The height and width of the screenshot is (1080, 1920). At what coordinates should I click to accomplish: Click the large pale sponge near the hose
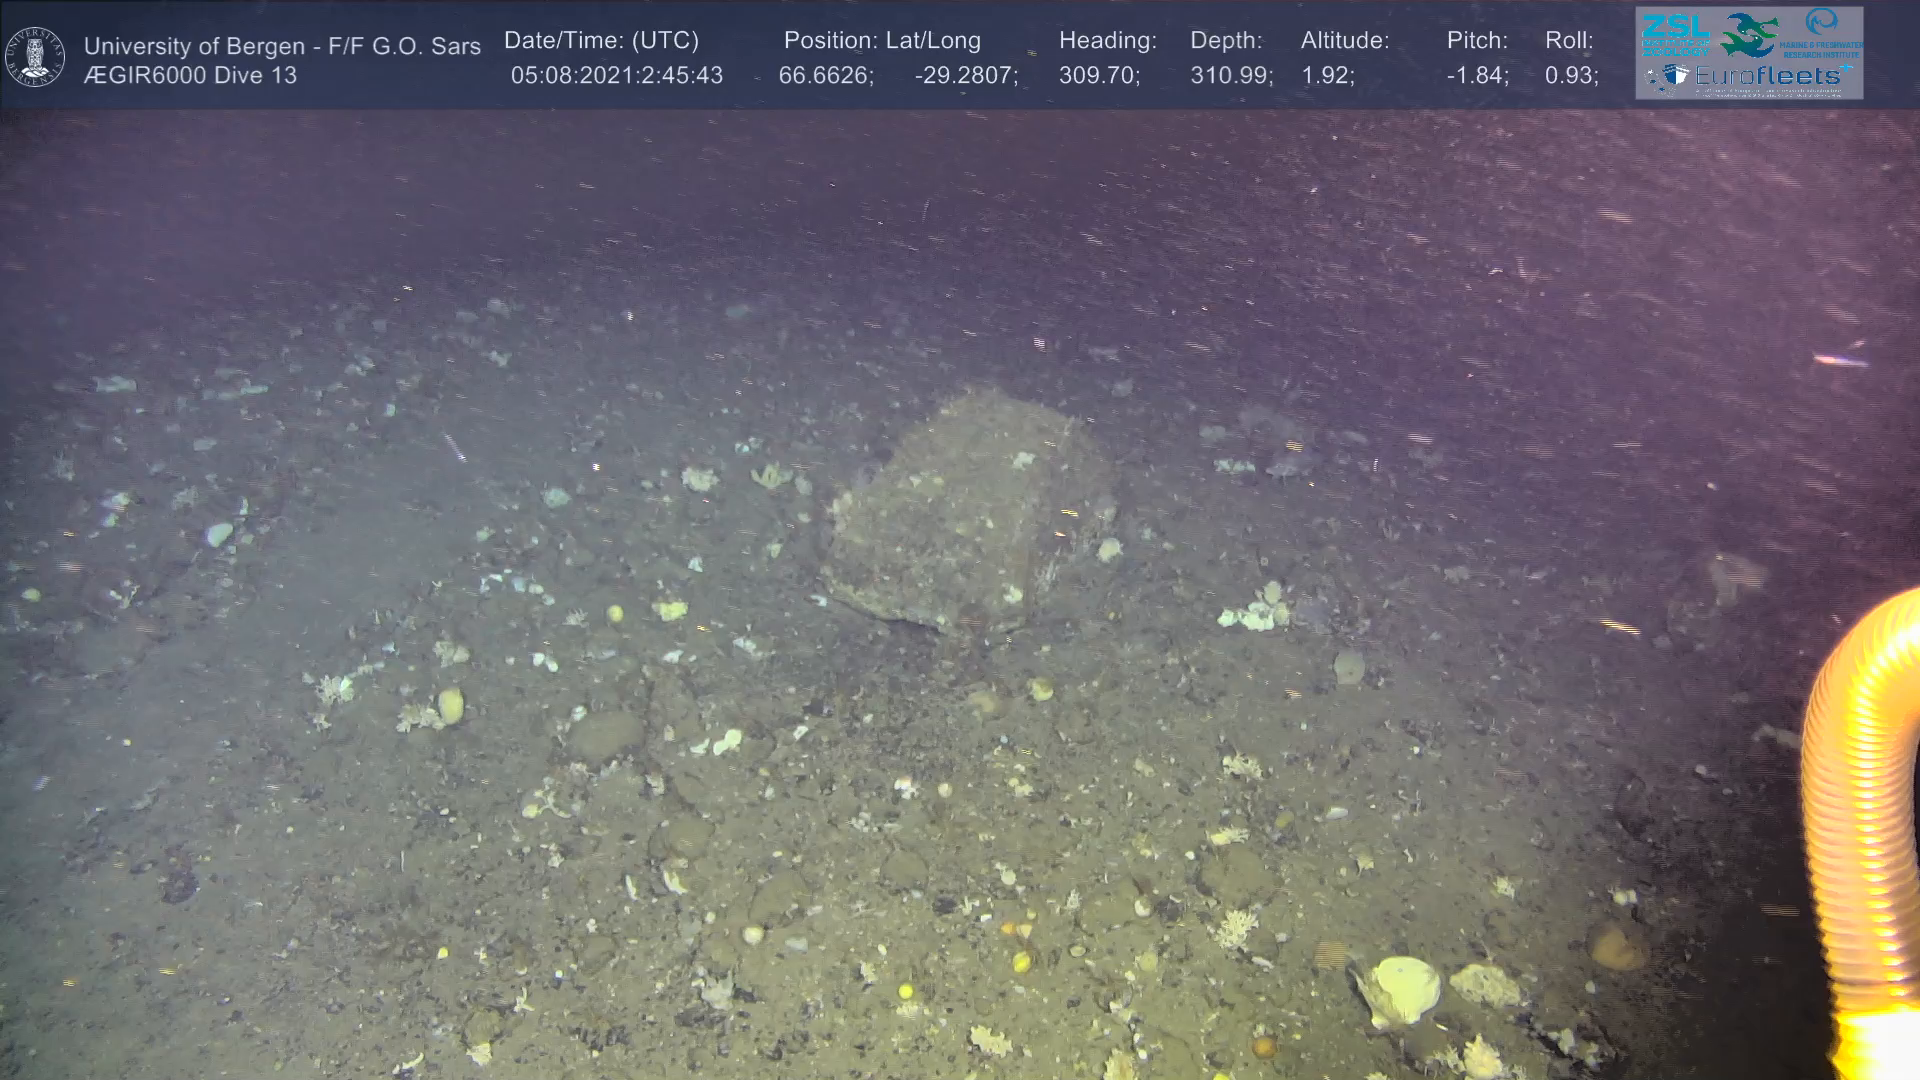(x=1402, y=988)
